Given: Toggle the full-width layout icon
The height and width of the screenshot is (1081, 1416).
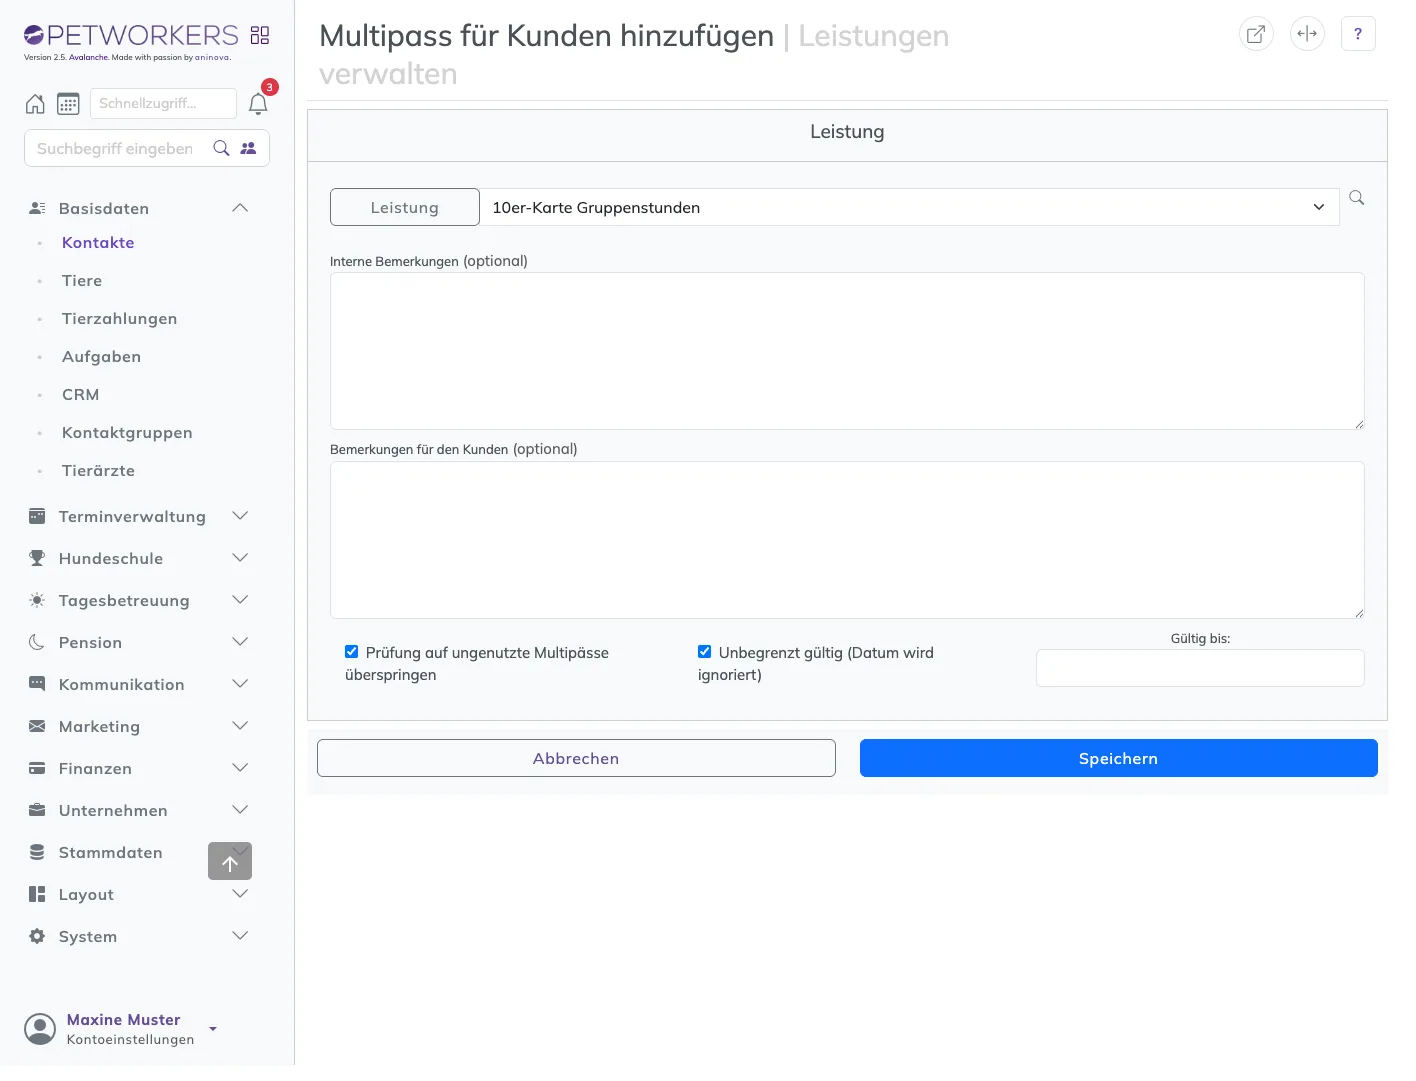Looking at the screenshot, I should coord(1307,34).
